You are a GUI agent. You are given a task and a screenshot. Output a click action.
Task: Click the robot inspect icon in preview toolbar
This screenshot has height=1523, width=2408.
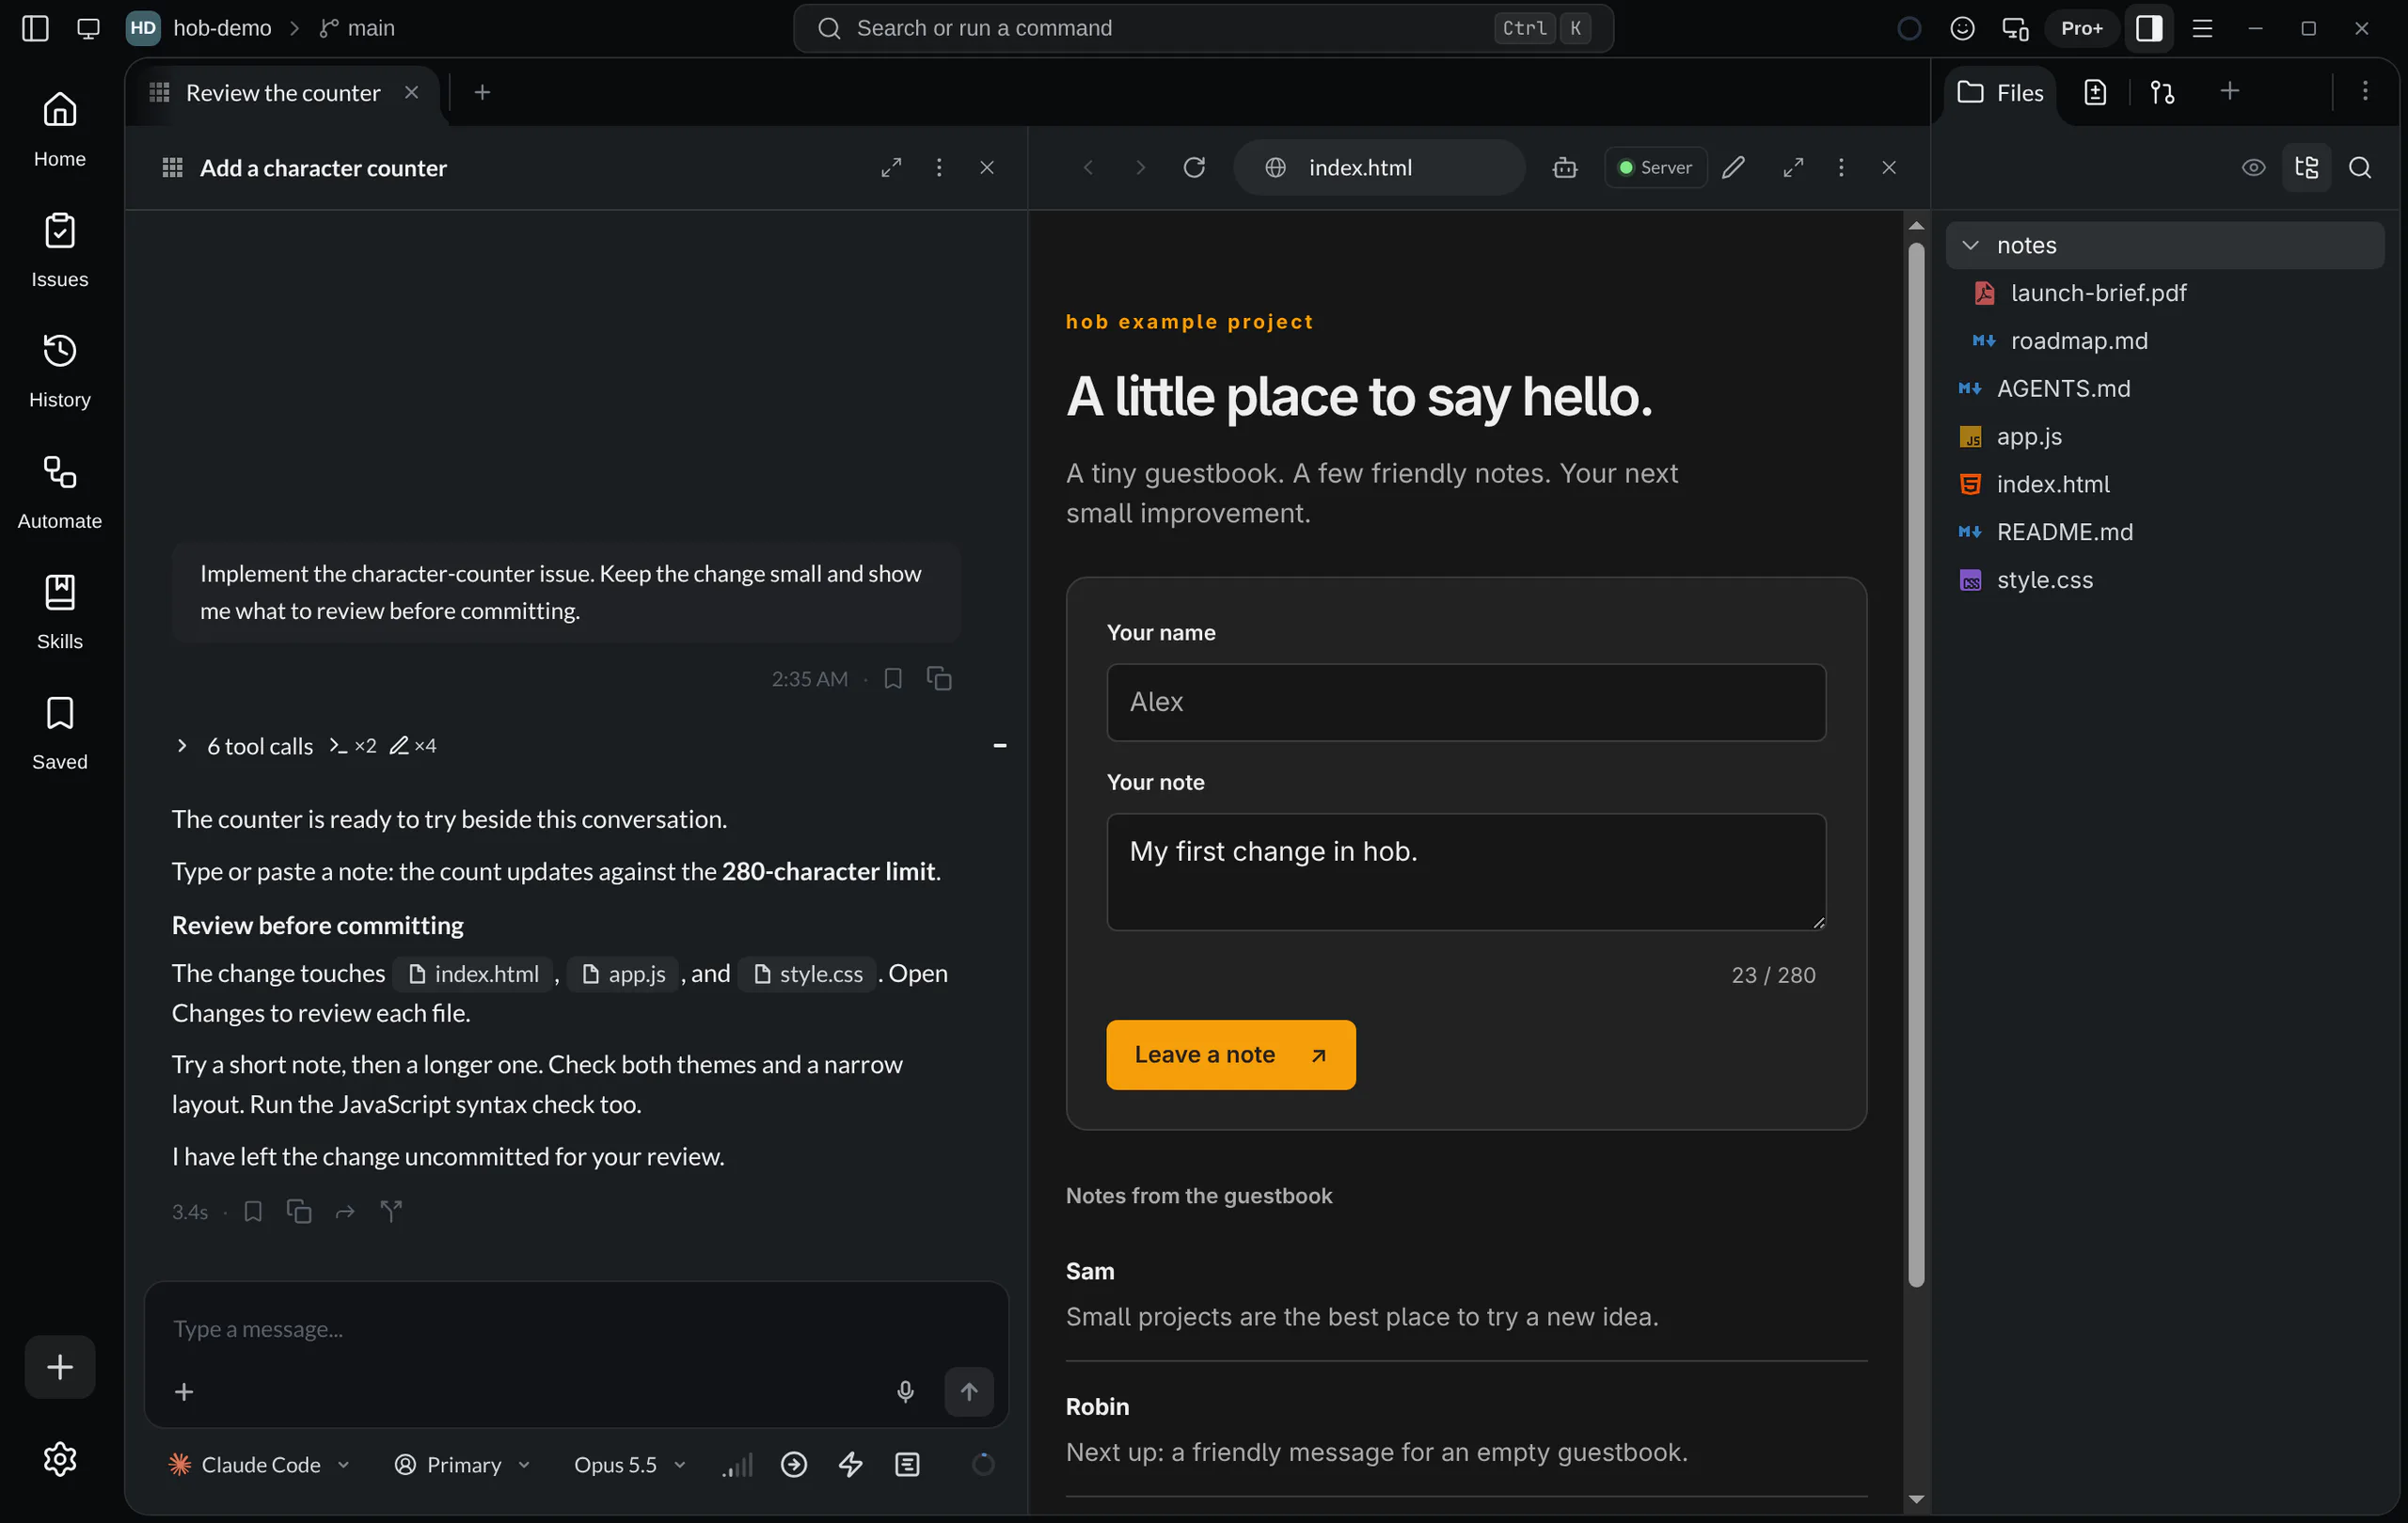[x=1565, y=167]
